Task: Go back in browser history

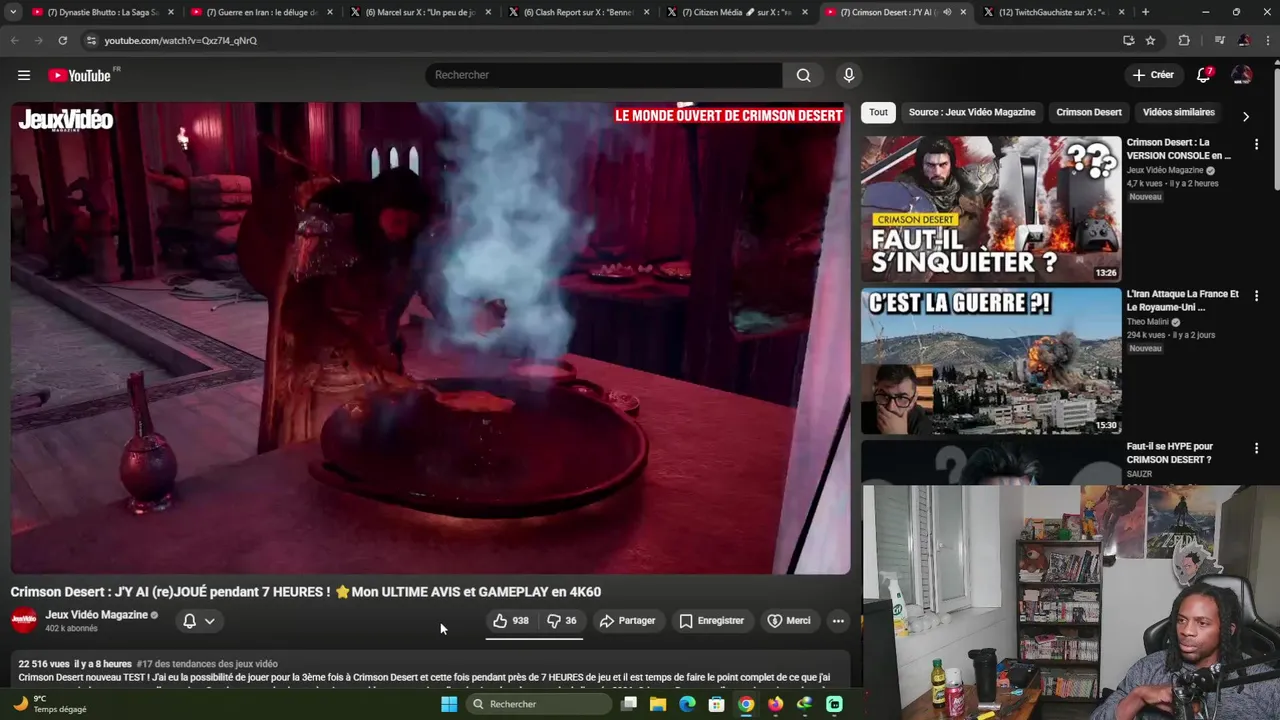Action: tap(14, 40)
